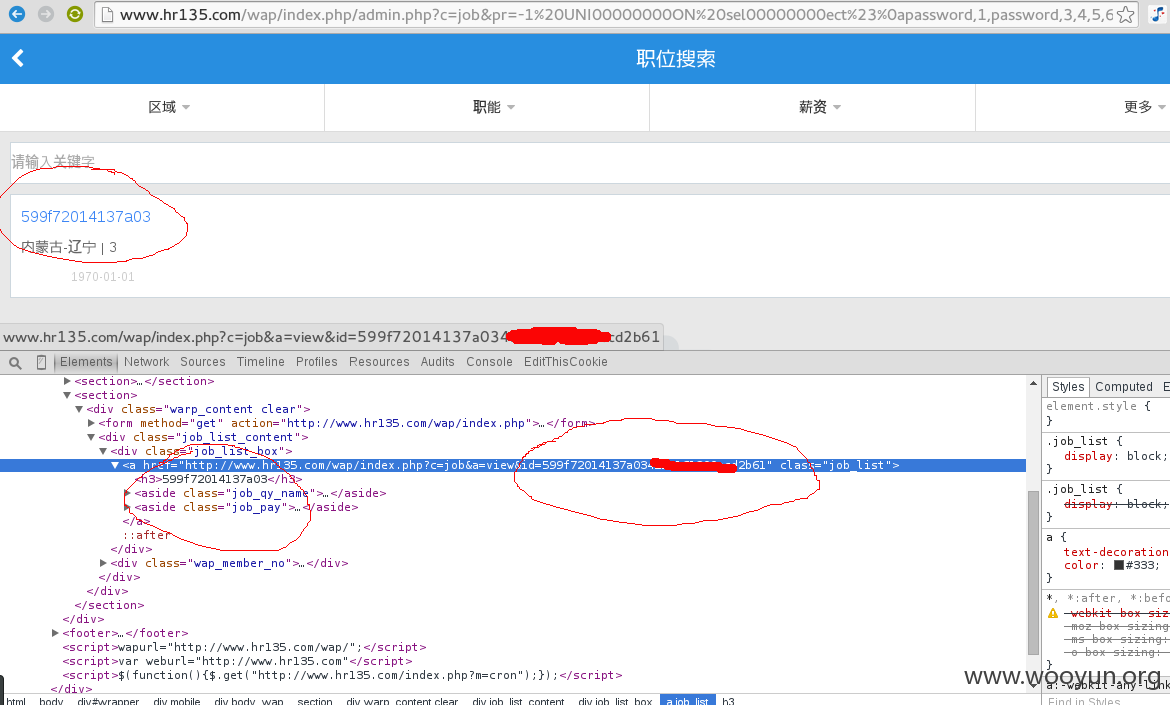The width and height of the screenshot is (1170, 705).
Task: Select the ::after pseudo element line
Action: pos(147,536)
